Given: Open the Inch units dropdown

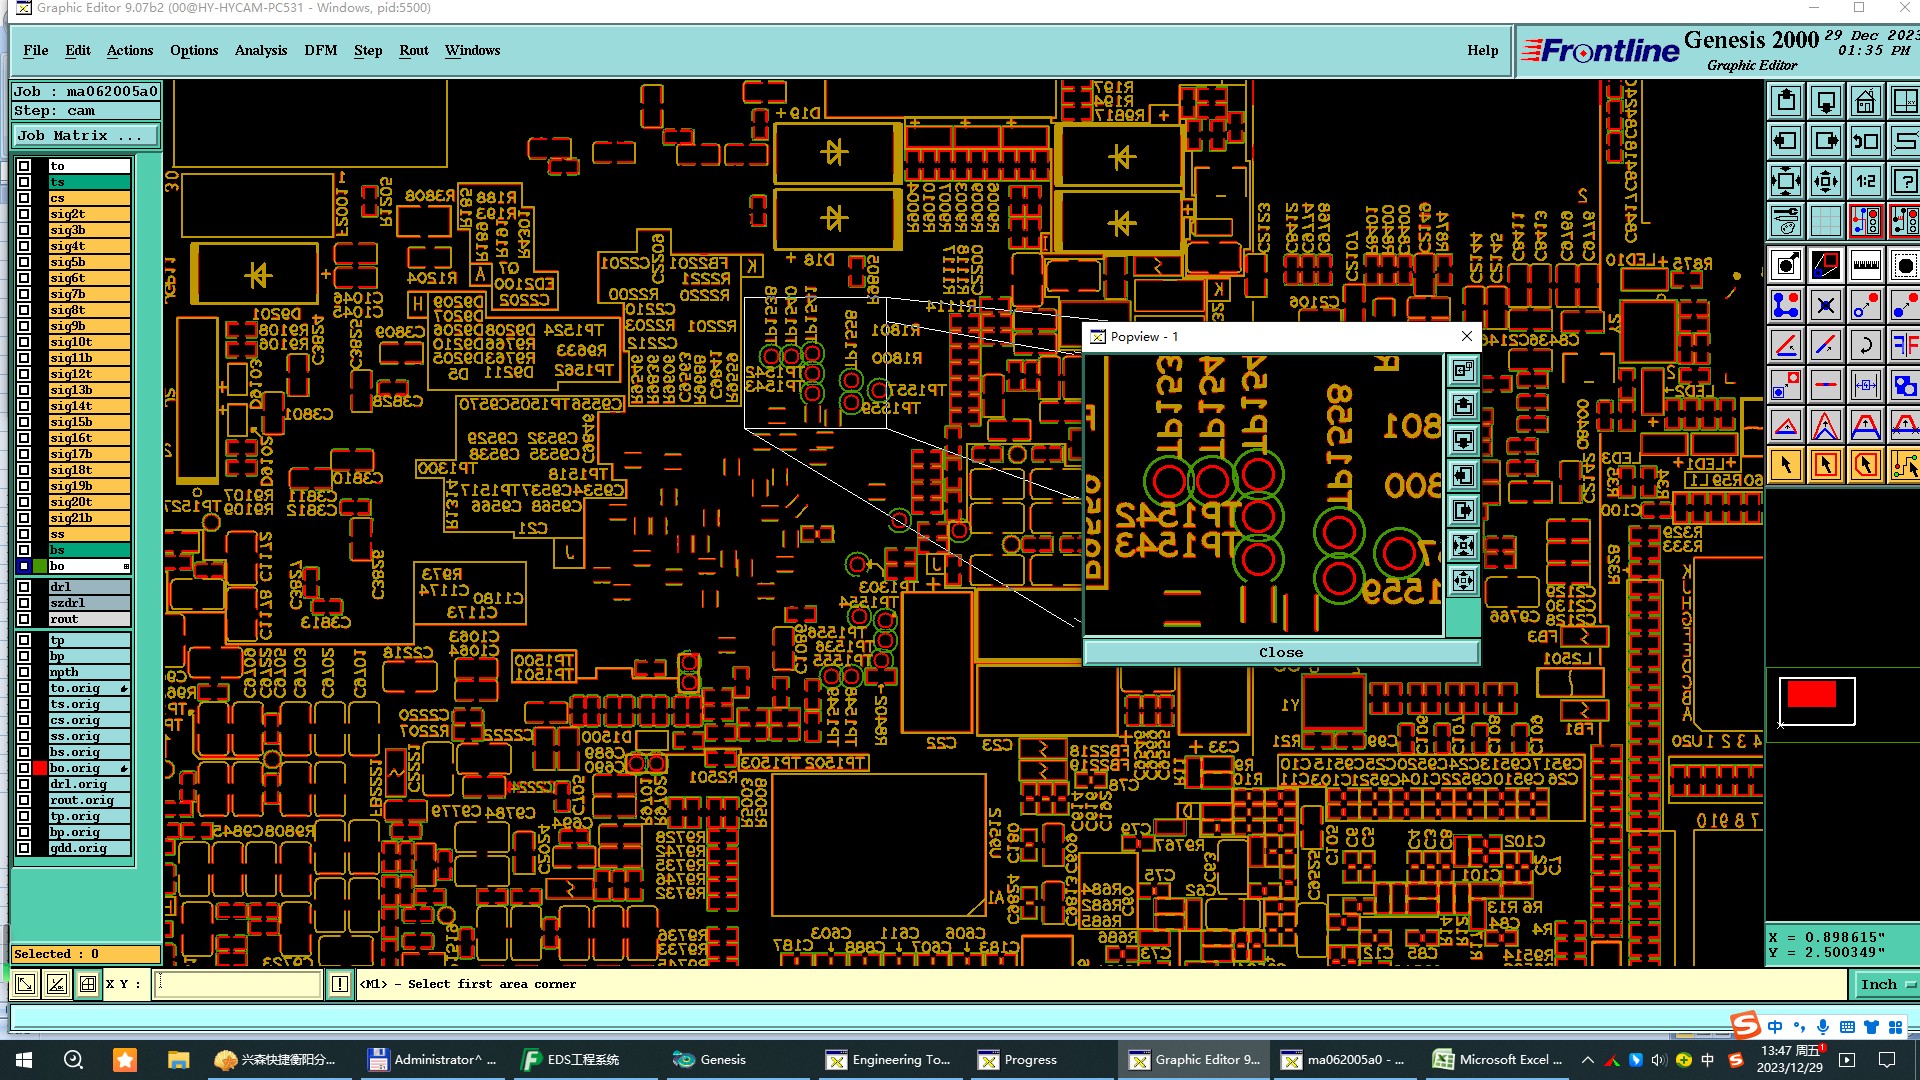Looking at the screenshot, I should click(1885, 984).
